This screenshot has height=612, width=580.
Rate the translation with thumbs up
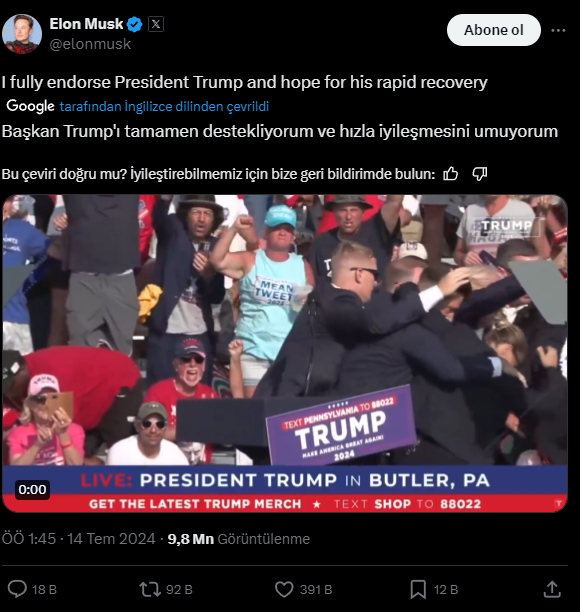[x=450, y=174]
